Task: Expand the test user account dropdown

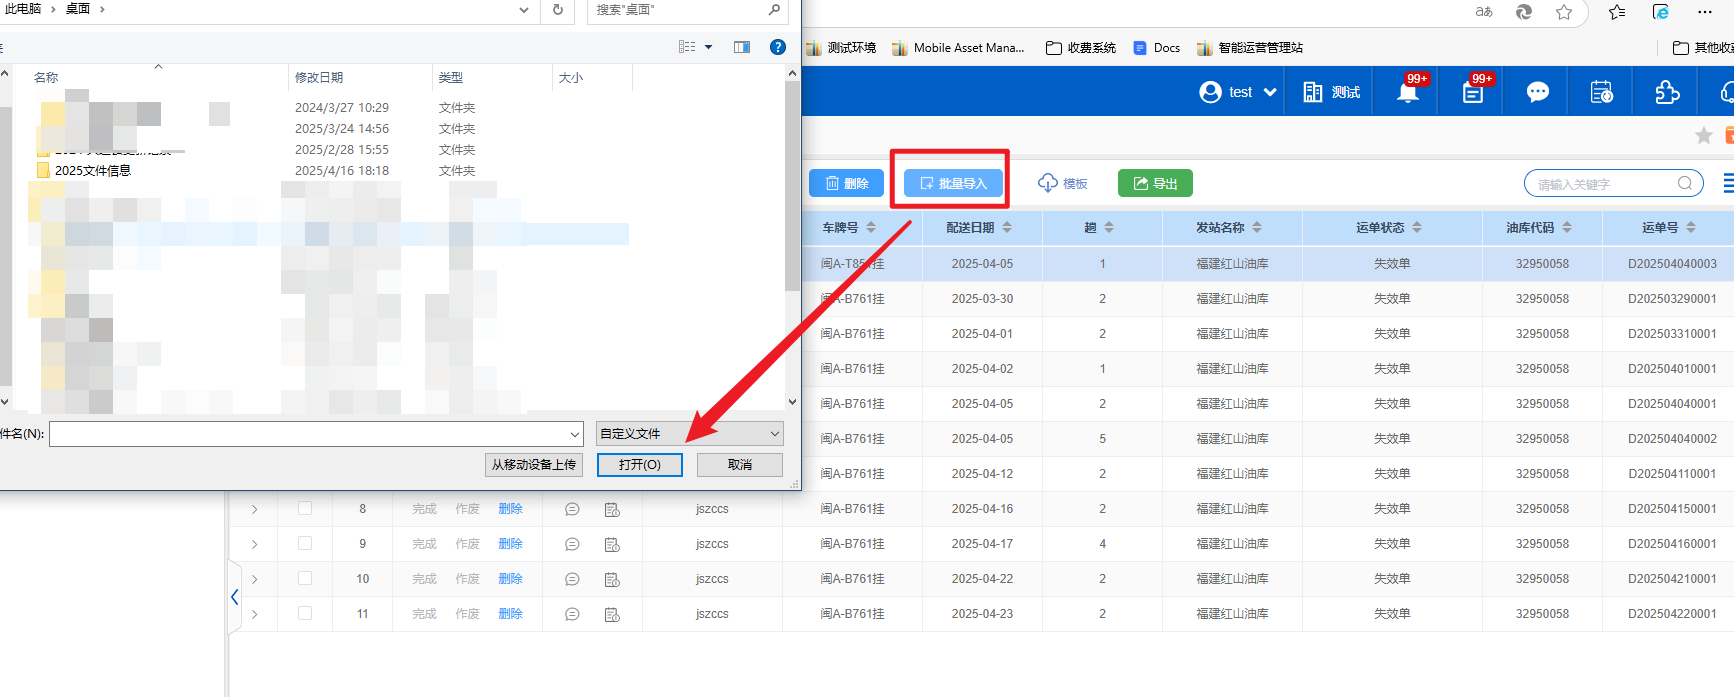Action: 1238,92
